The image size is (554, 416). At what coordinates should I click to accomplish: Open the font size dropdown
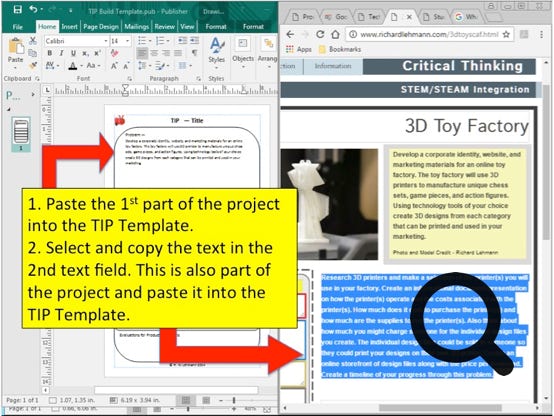[128, 41]
